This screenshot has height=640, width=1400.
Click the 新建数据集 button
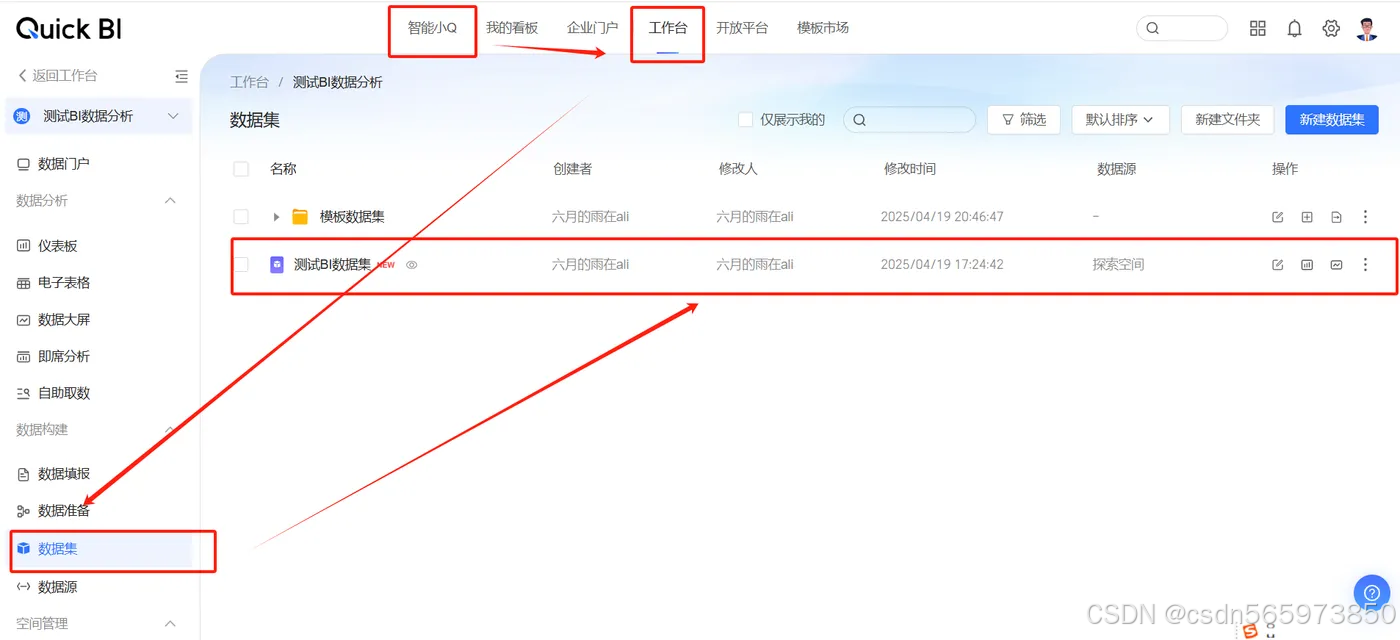1331,119
